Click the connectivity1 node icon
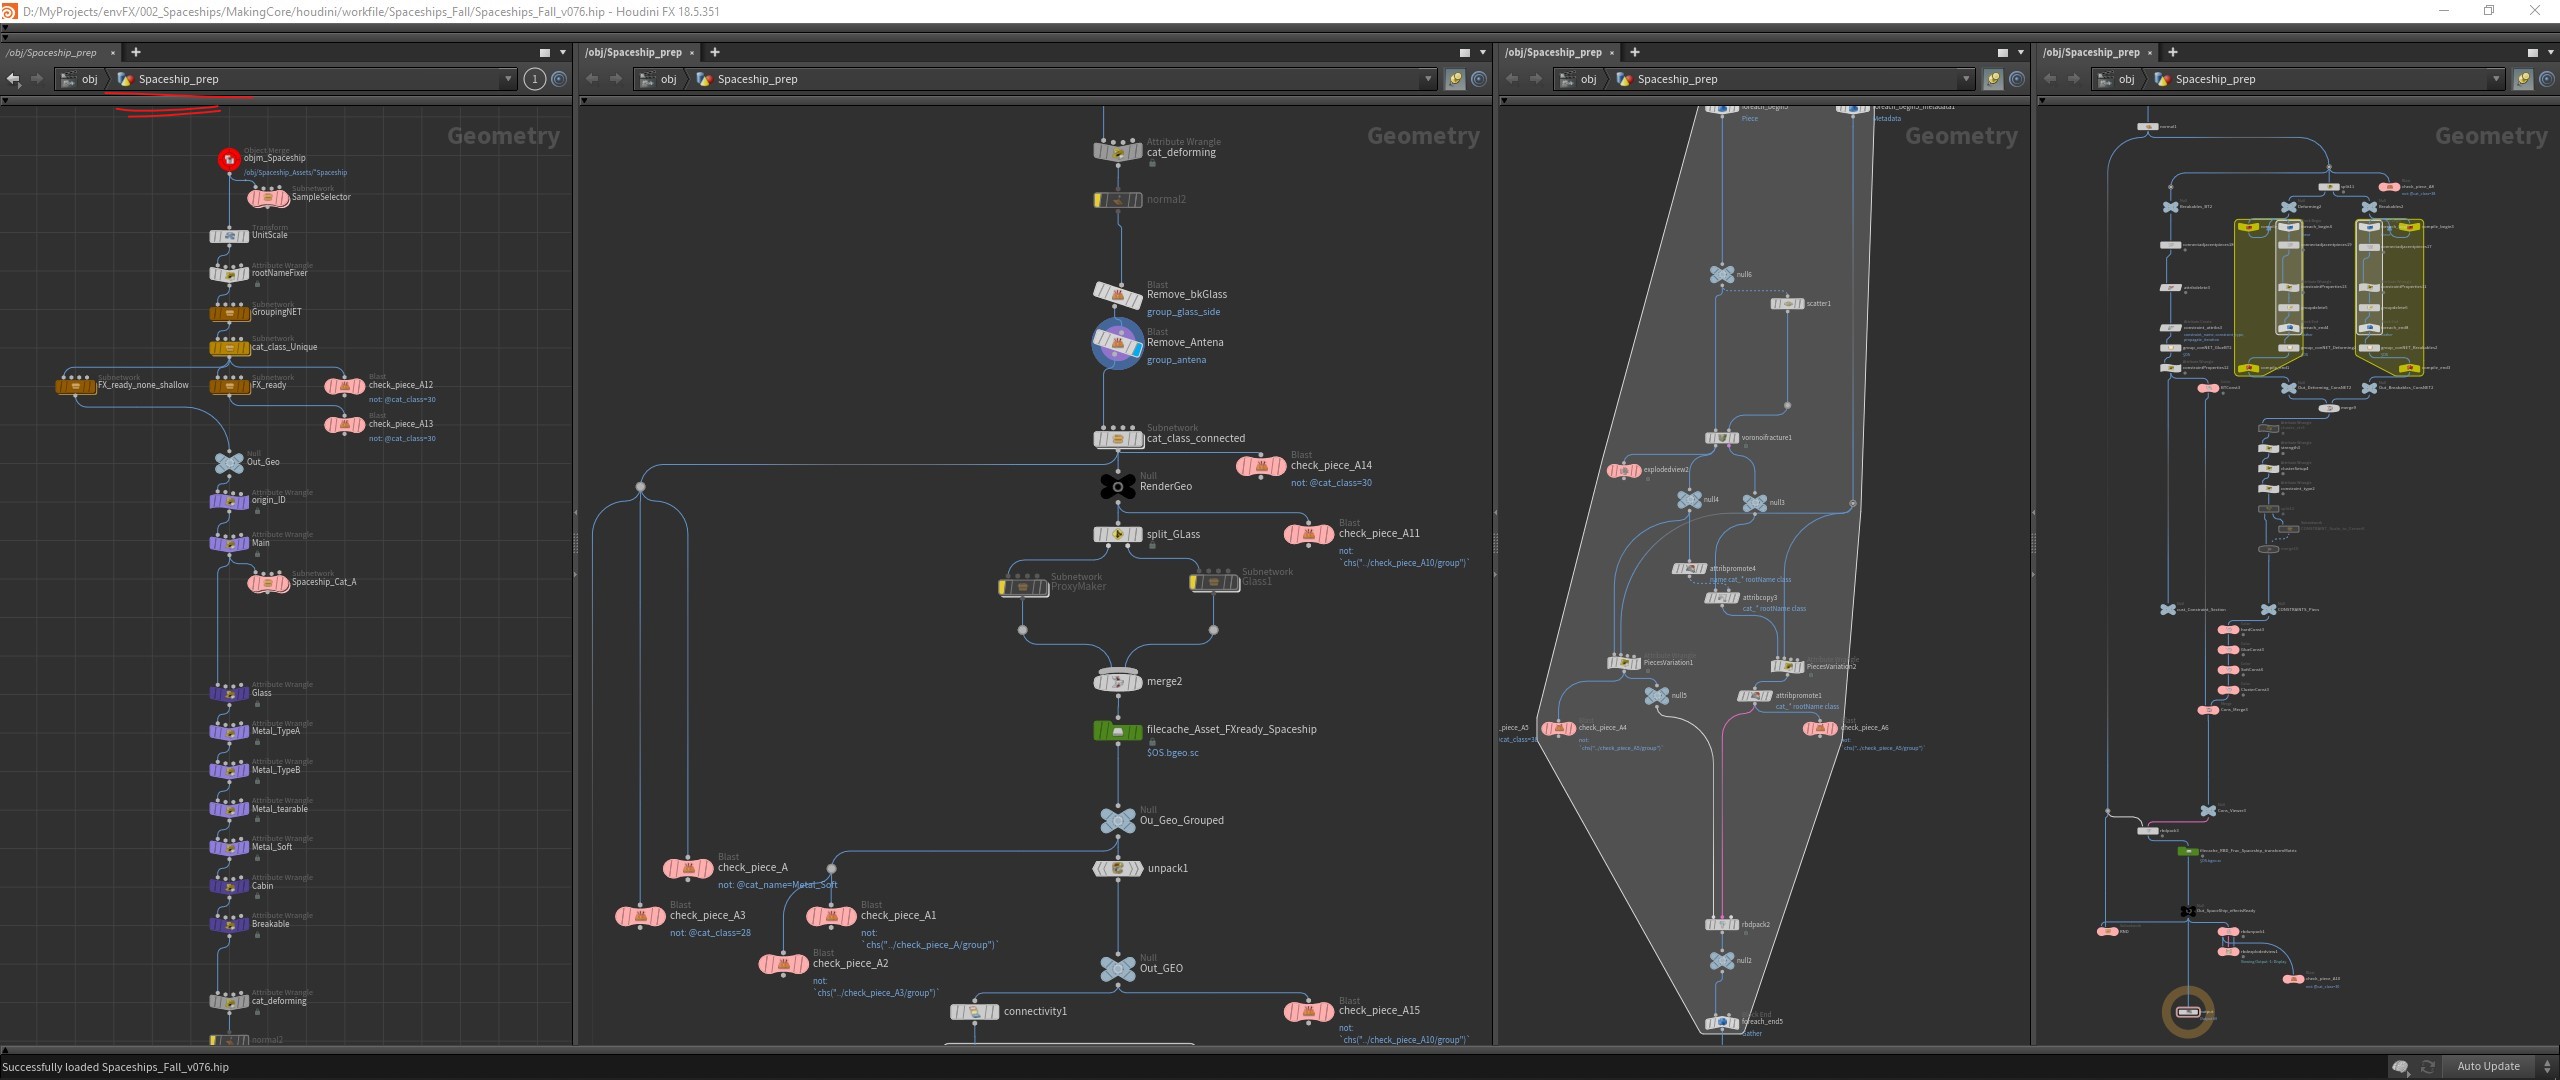This screenshot has width=2560, height=1080. 974,1012
